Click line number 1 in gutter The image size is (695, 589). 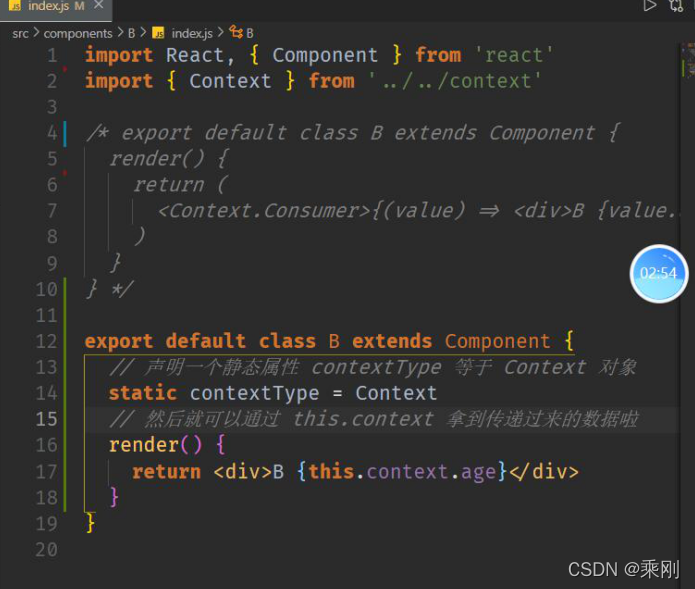[52, 56]
